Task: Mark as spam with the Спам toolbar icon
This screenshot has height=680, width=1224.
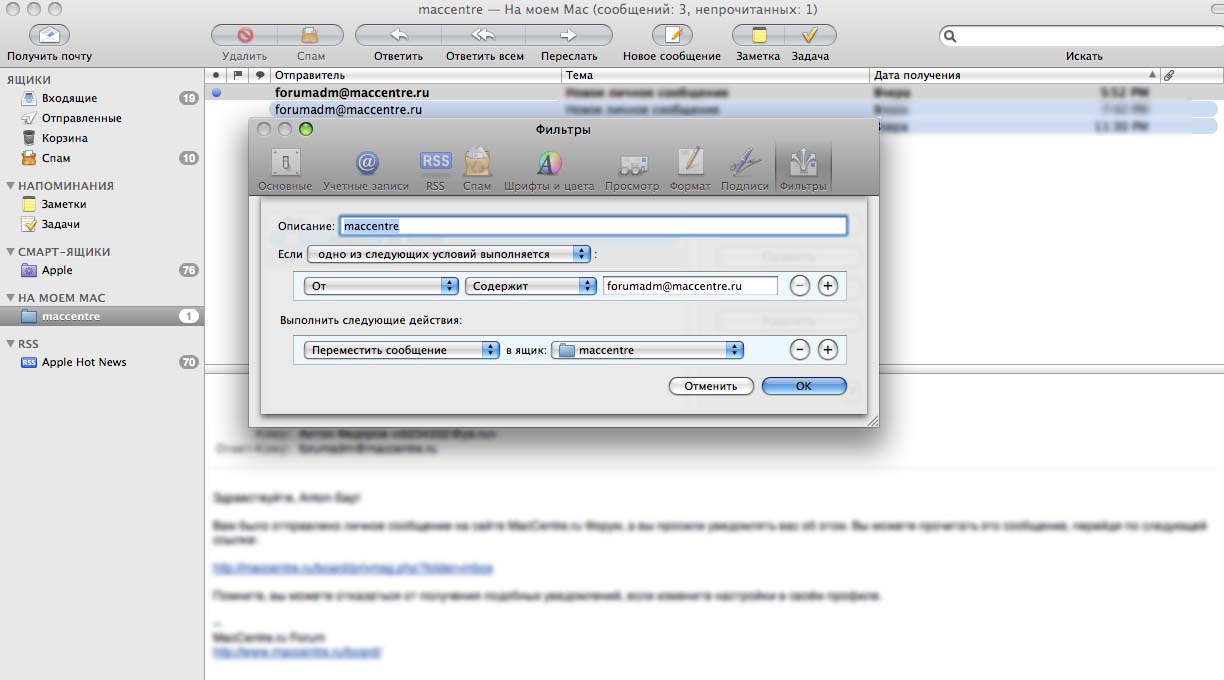Action: pos(310,35)
